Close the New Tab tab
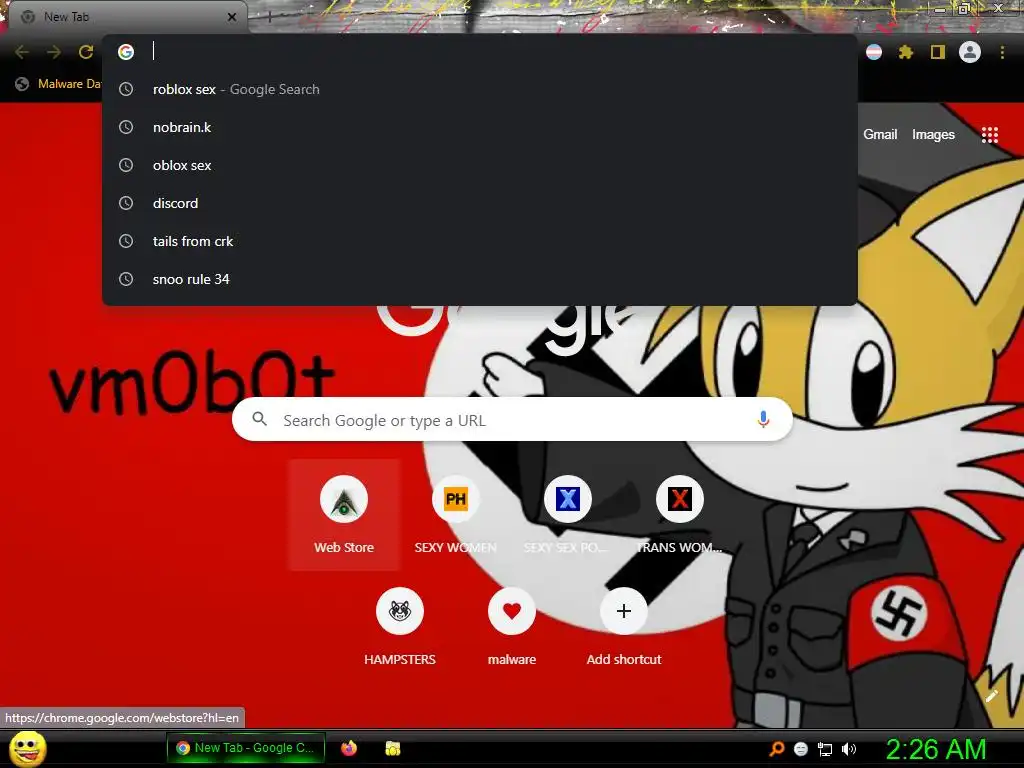The height and width of the screenshot is (768, 1024). coord(232,17)
